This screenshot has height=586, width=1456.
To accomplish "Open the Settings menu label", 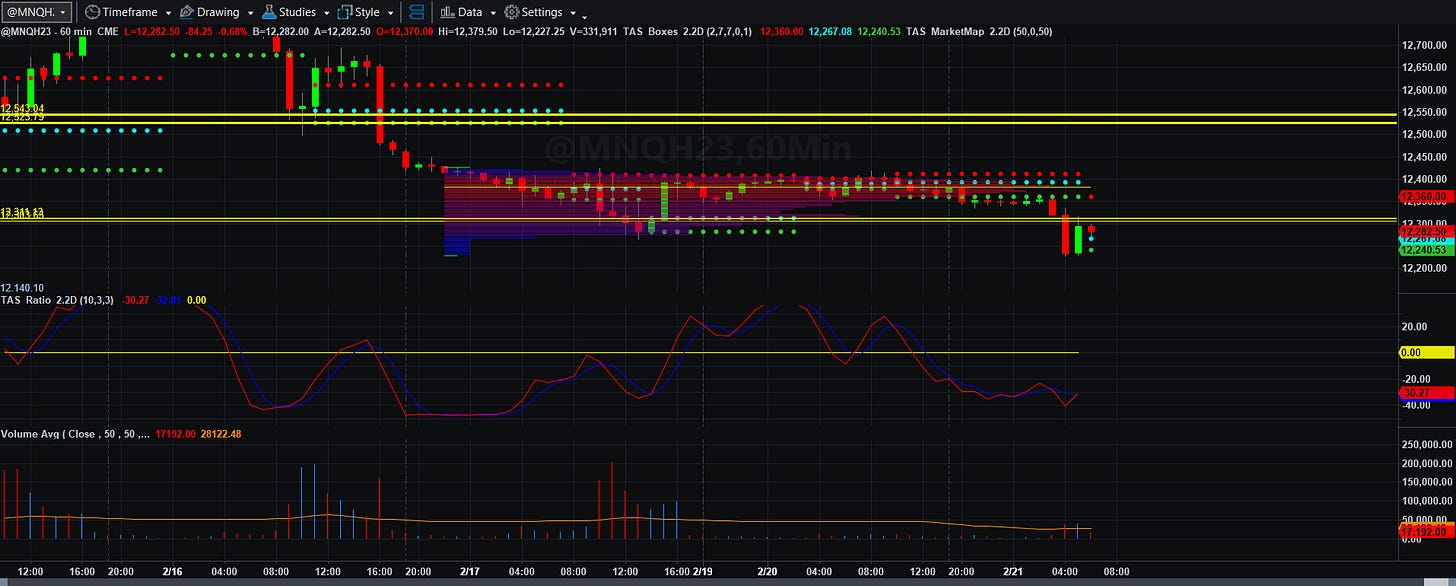I will [x=542, y=12].
